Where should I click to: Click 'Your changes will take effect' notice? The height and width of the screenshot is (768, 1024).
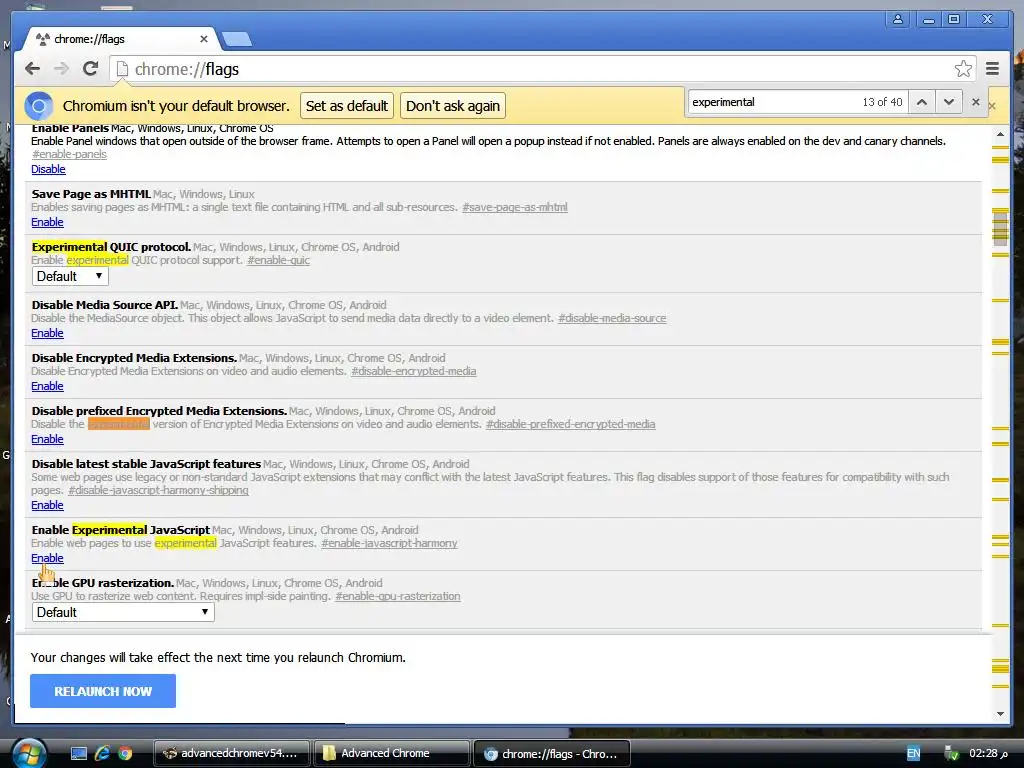tap(218, 658)
